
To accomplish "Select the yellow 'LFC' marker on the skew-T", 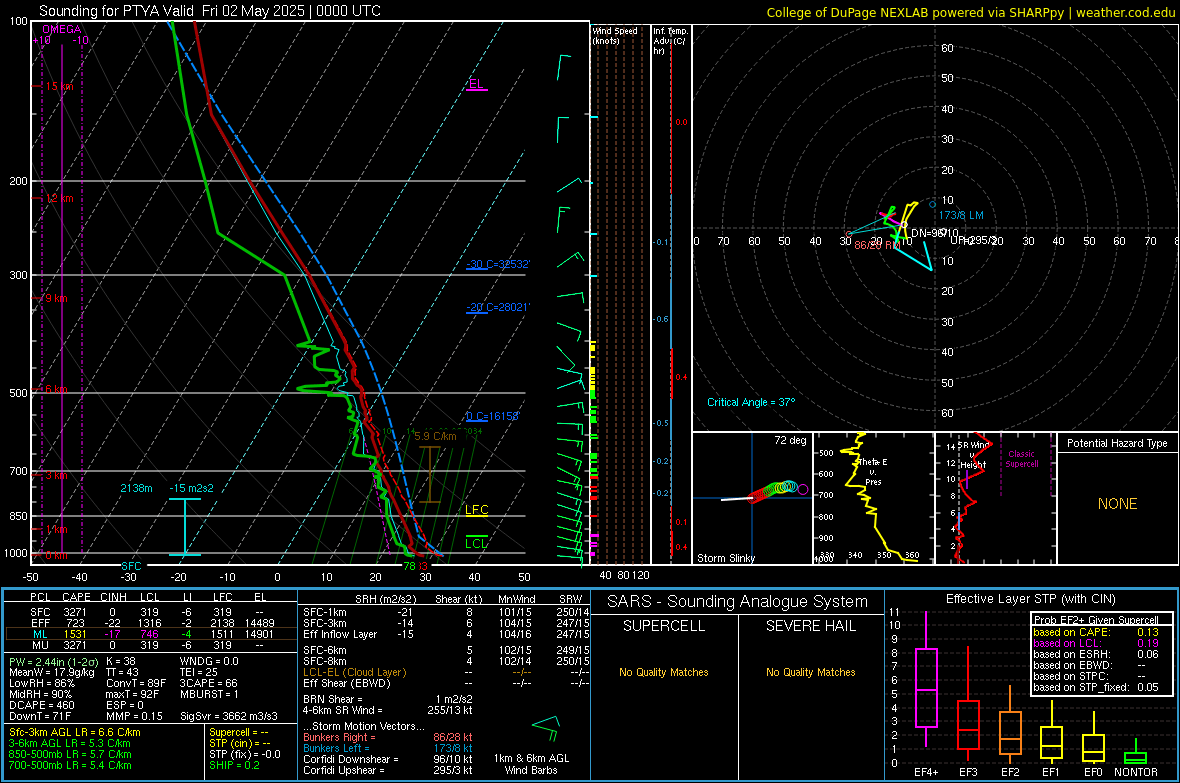I will (476, 510).
